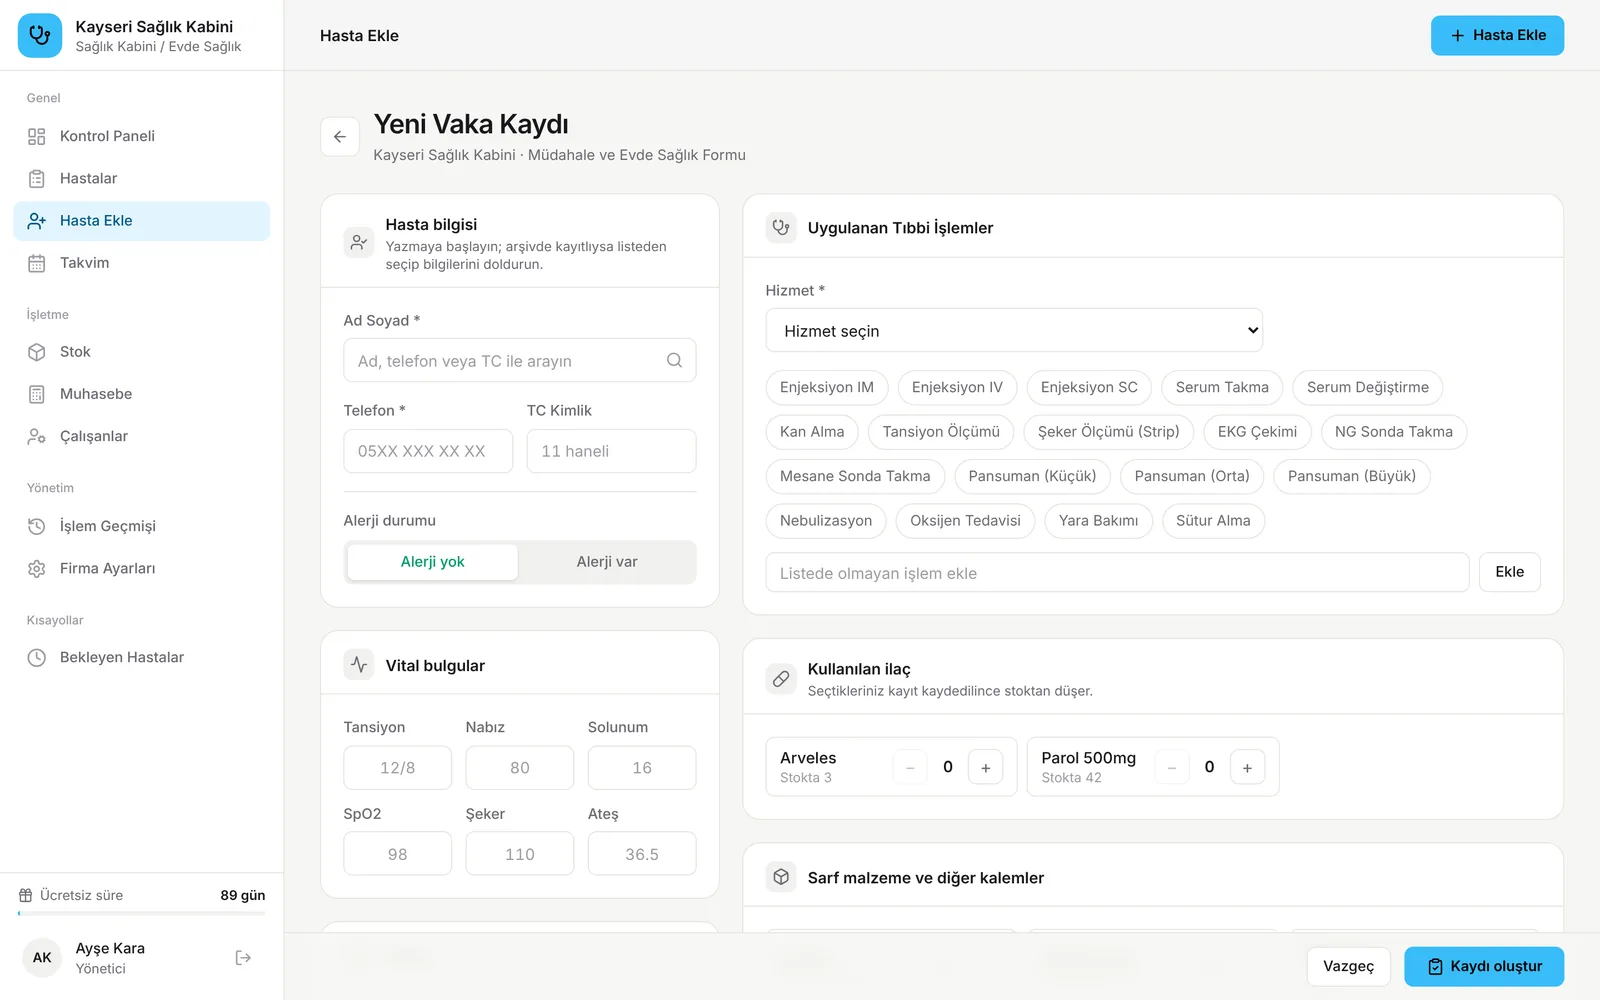Click the Ücretsiz süre progress bar

[142, 913]
